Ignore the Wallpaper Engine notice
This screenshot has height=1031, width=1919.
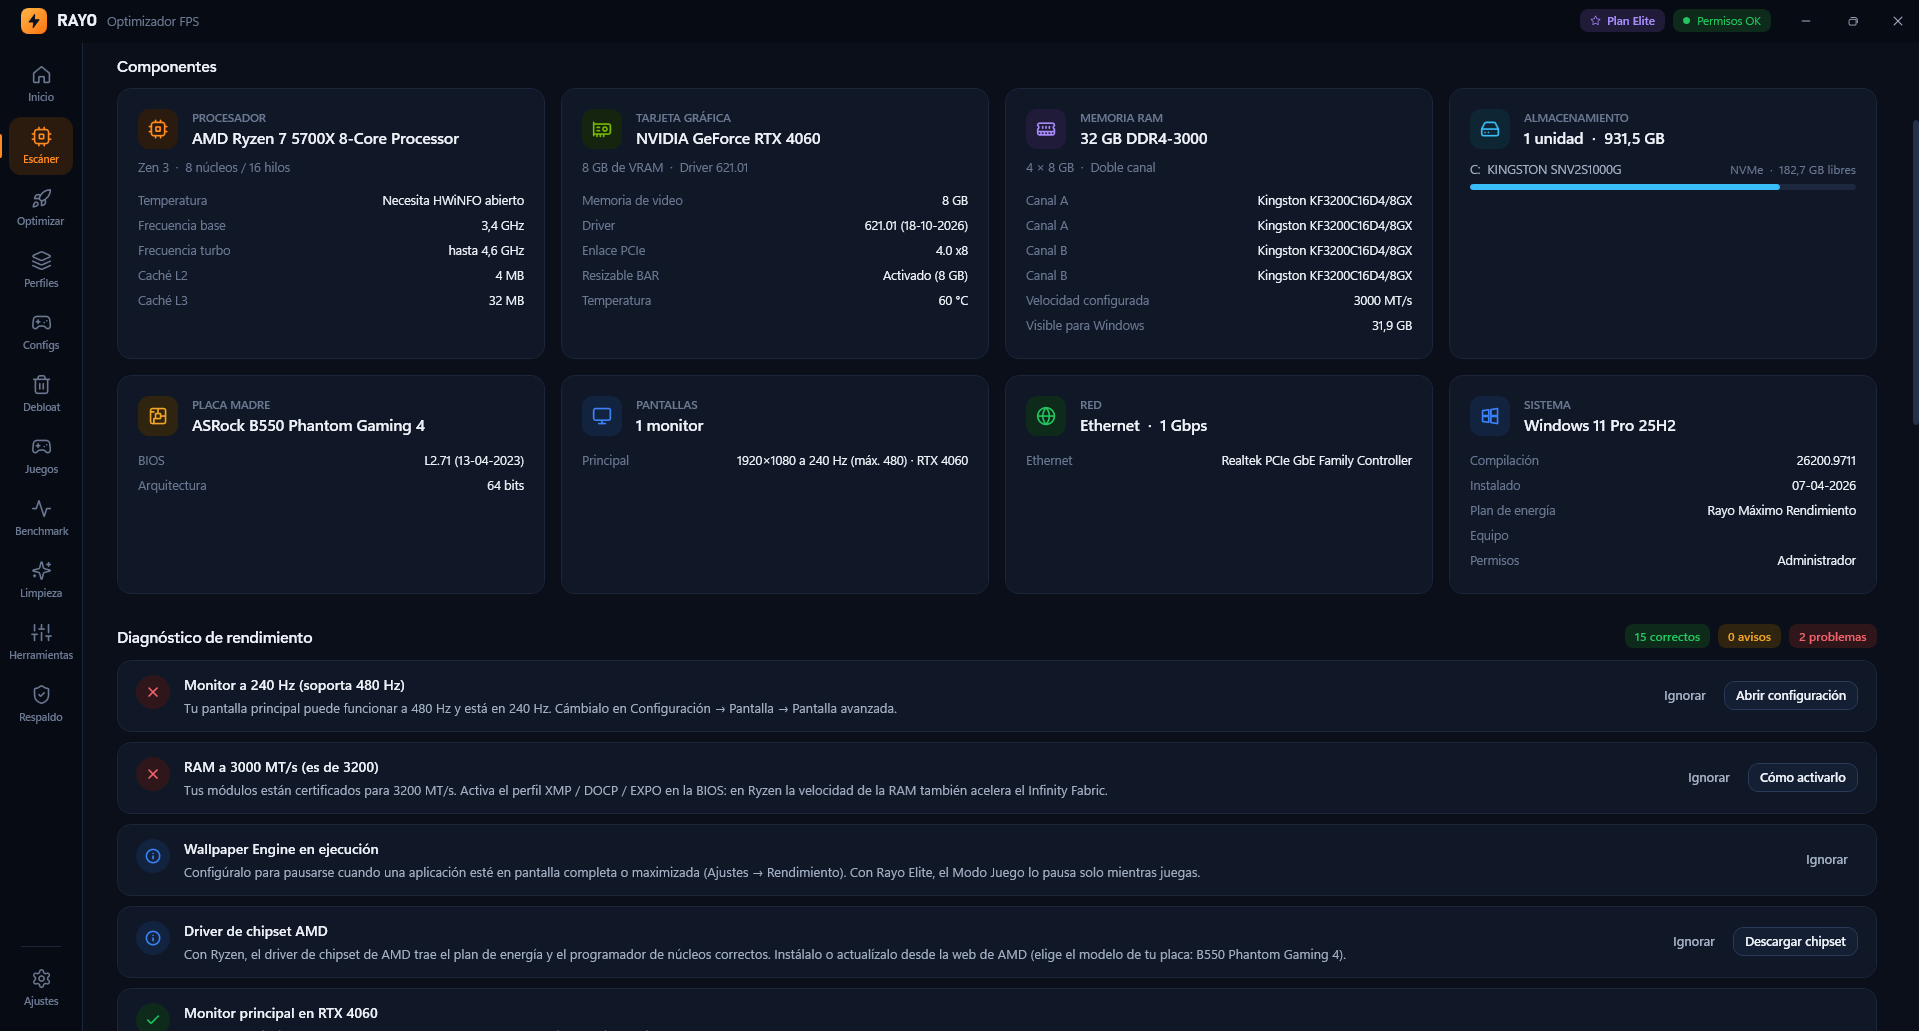[1826, 860]
